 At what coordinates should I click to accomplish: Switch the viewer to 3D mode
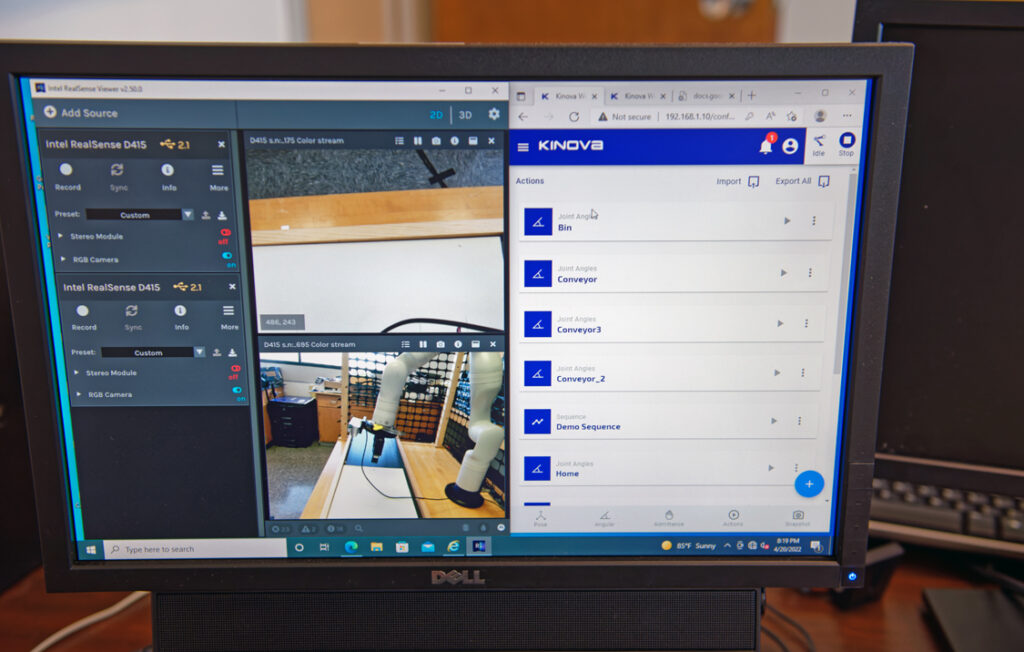[x=465, y=115]
